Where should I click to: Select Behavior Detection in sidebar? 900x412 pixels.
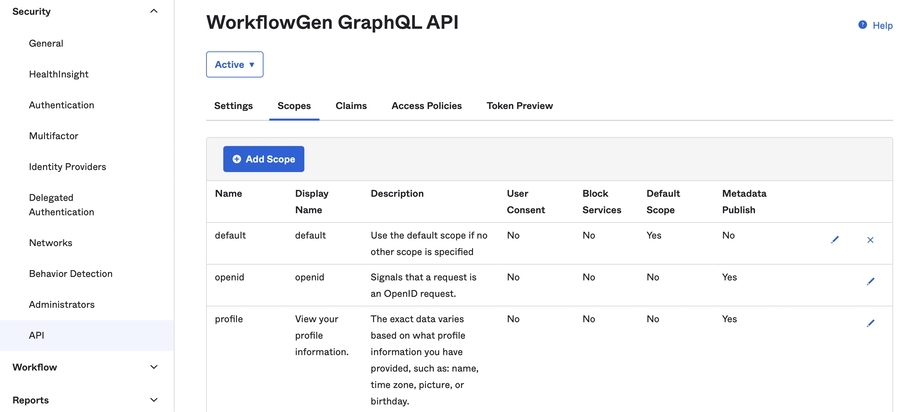pos(70,274)
